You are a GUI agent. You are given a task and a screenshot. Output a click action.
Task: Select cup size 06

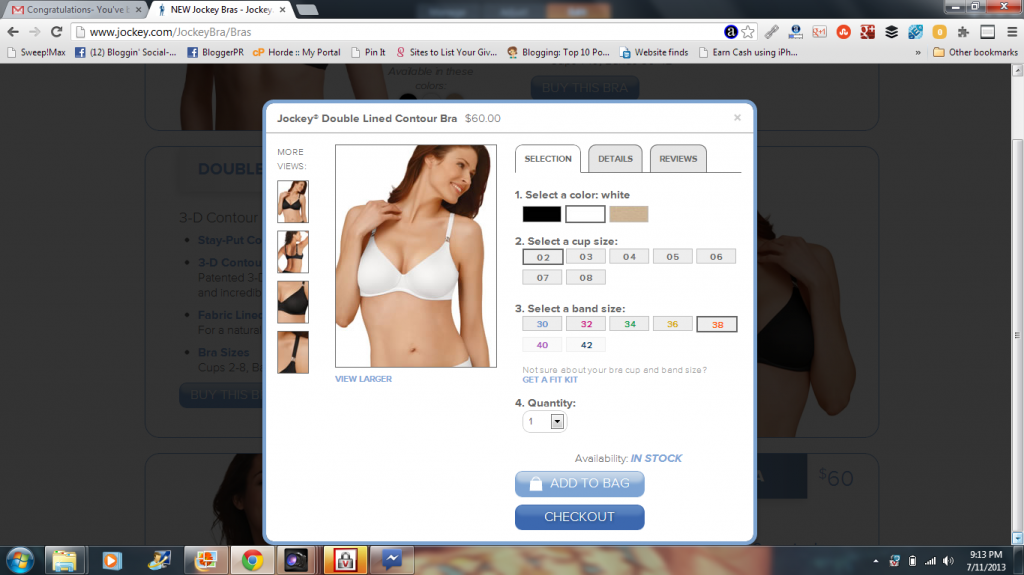pyautogui.click(x=716, y=257)
